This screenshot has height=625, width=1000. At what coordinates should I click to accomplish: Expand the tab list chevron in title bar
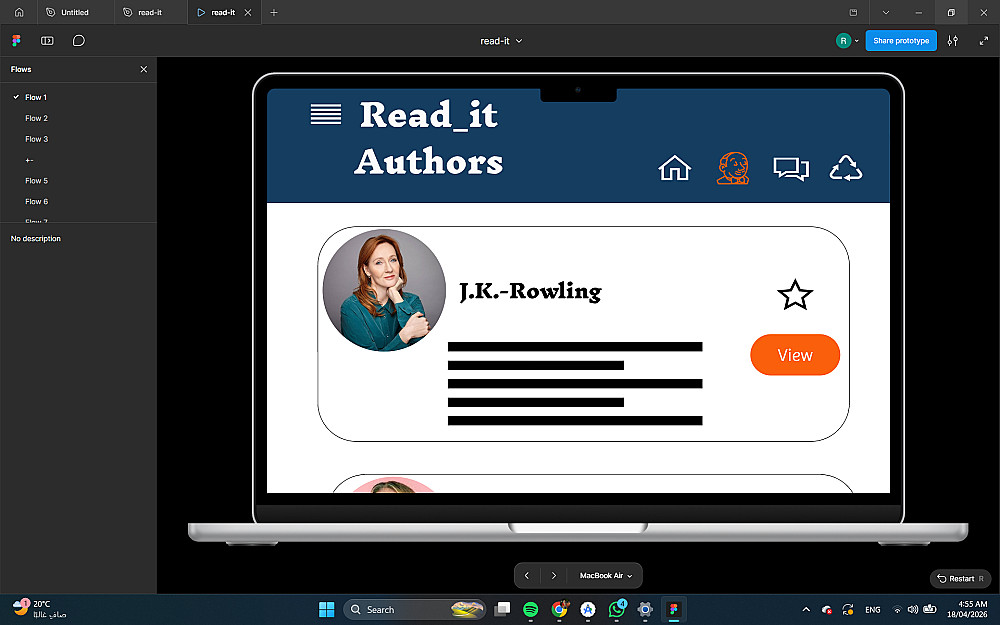886,12
